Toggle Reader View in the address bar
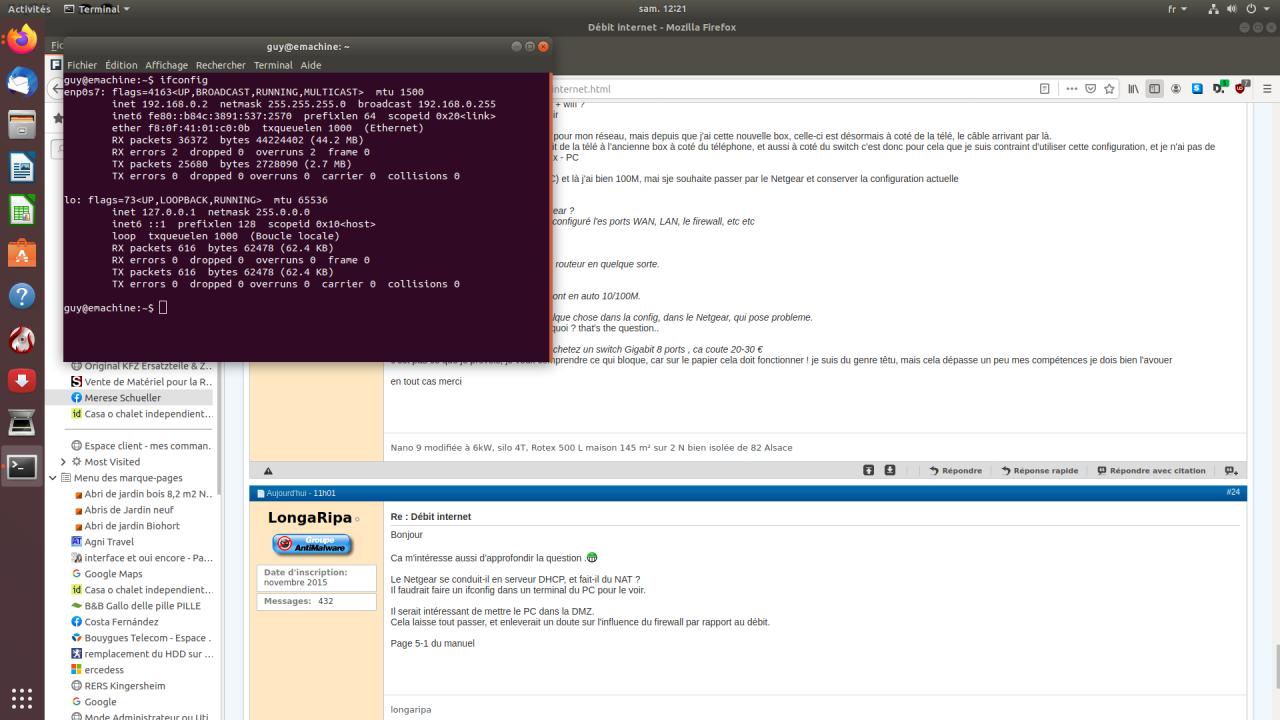The height and width of the screenshot is (720, 1280). [x=1044, y=89]
